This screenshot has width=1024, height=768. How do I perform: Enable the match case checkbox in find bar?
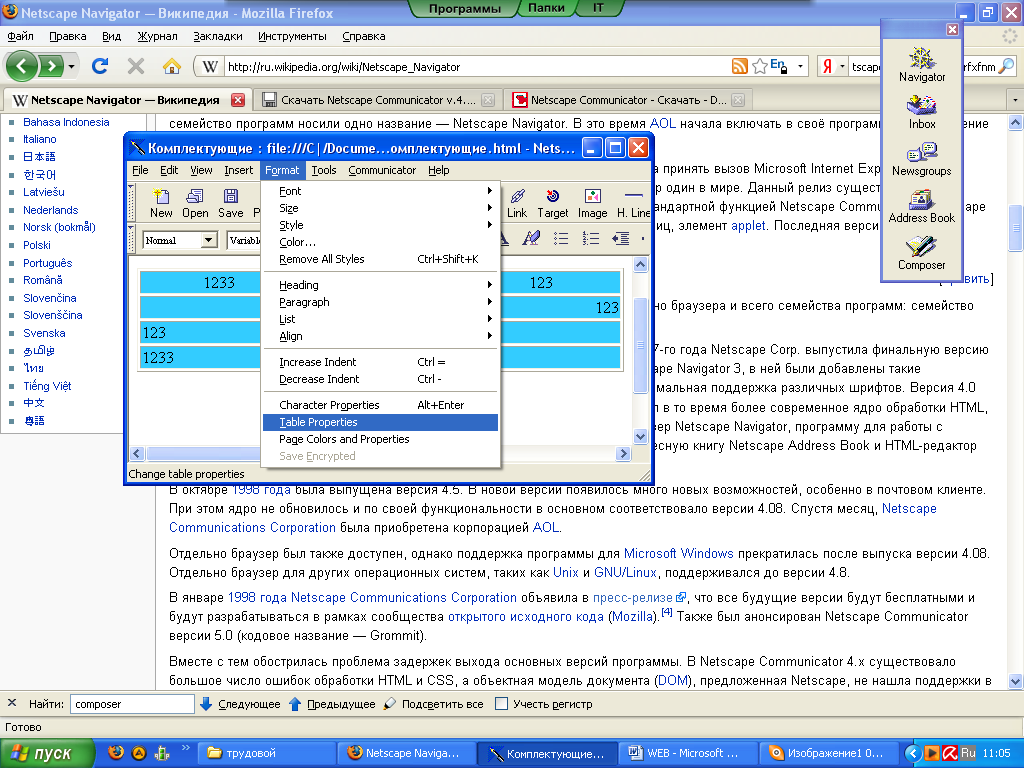click(502, 704)
